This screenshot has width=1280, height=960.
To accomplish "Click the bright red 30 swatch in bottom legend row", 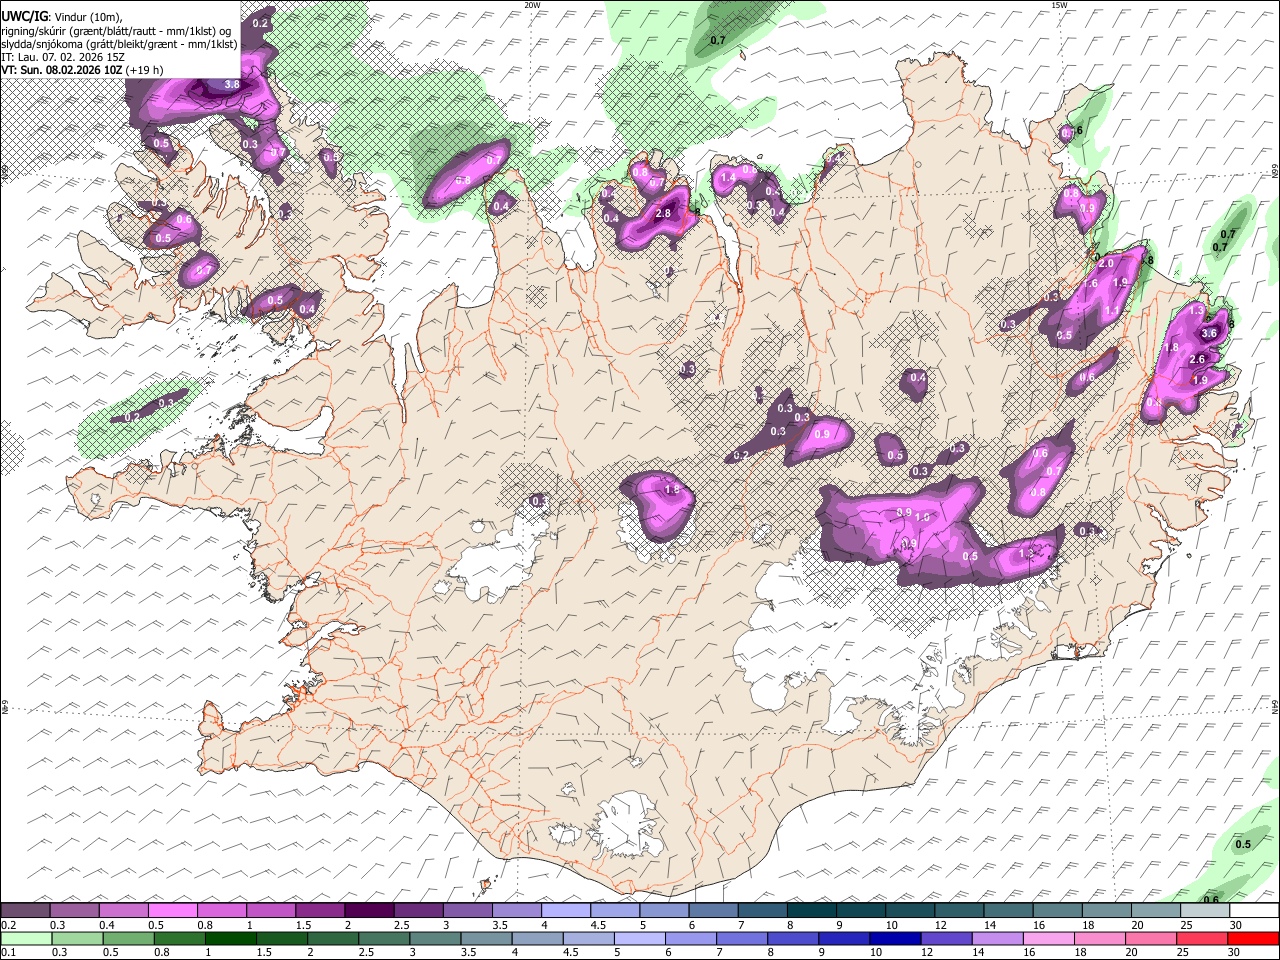I will tap(1253, 938).
